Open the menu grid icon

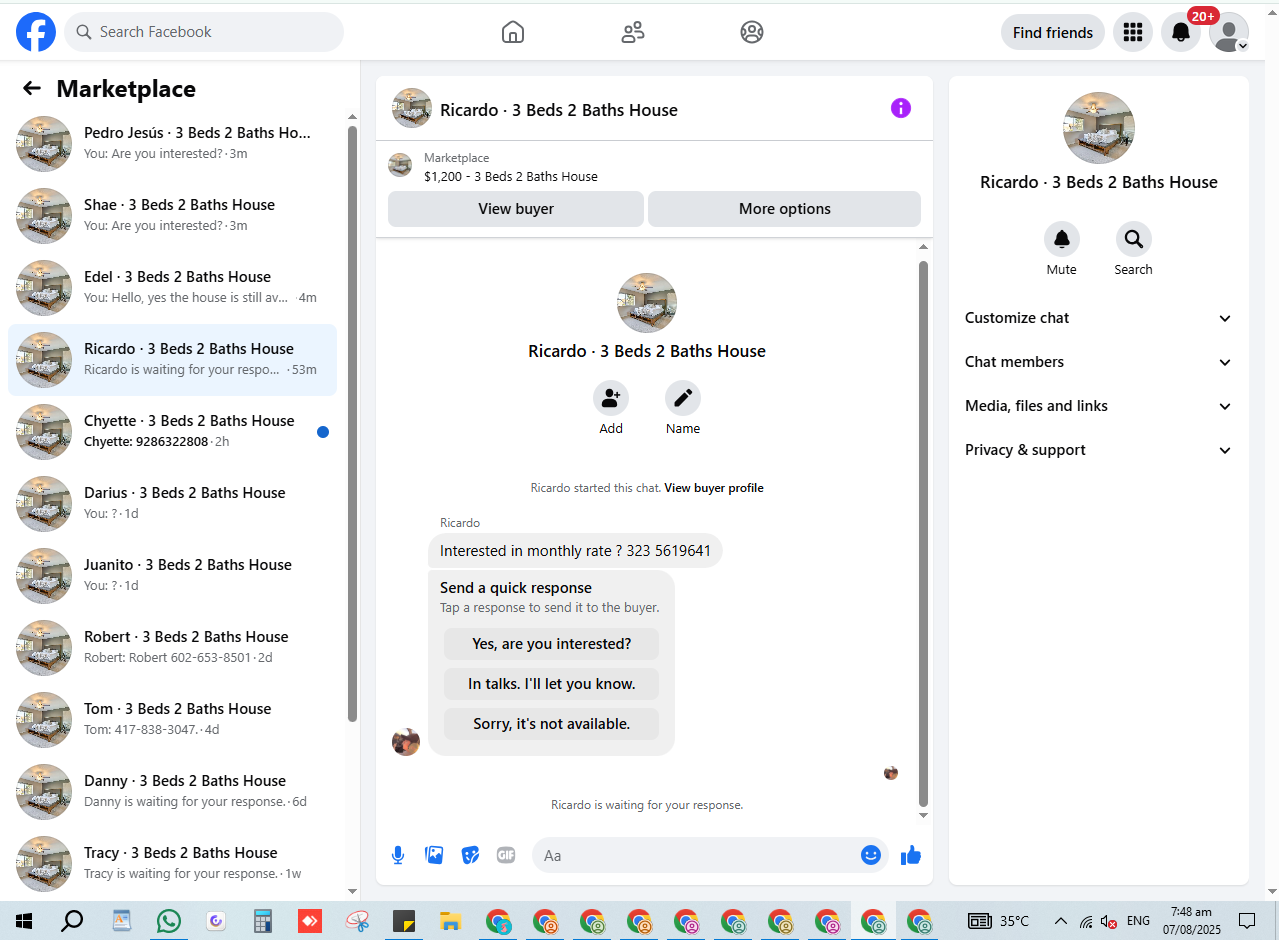1133,32
